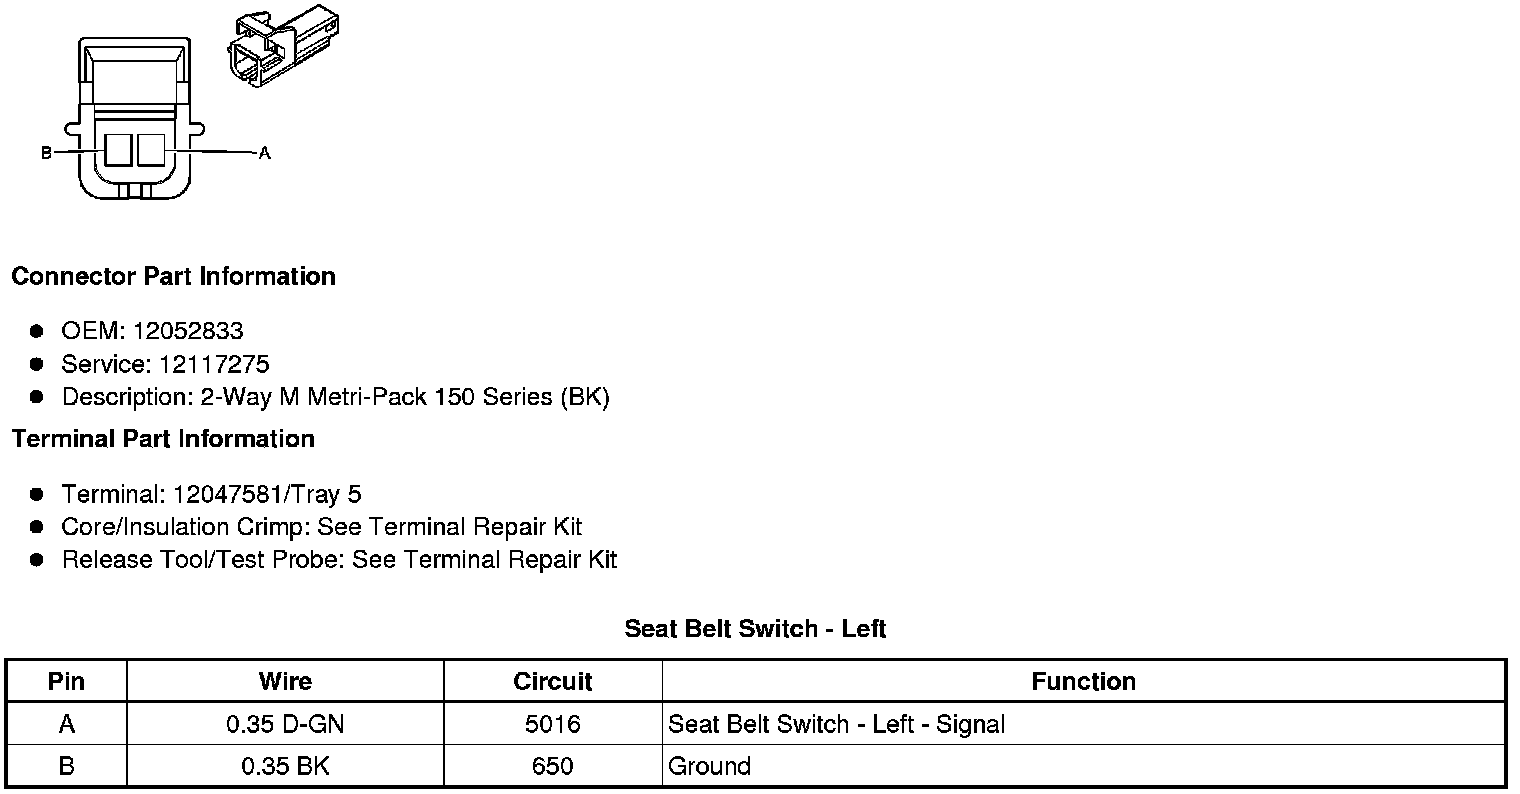
Task: Click the Terminal Part Information heading
Action: pos(163,439)
